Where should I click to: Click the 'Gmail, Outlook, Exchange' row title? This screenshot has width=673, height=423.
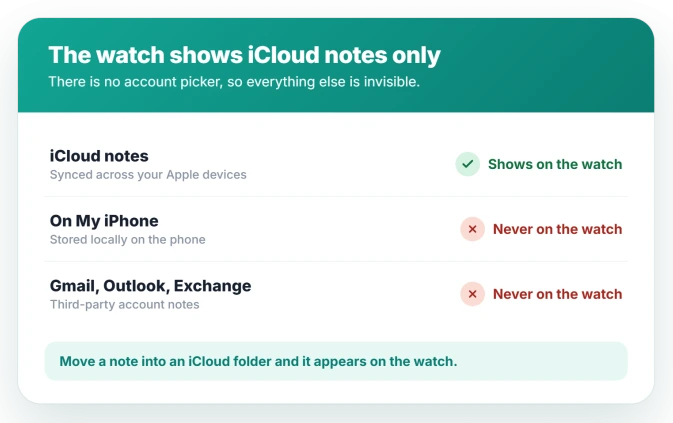150,286
